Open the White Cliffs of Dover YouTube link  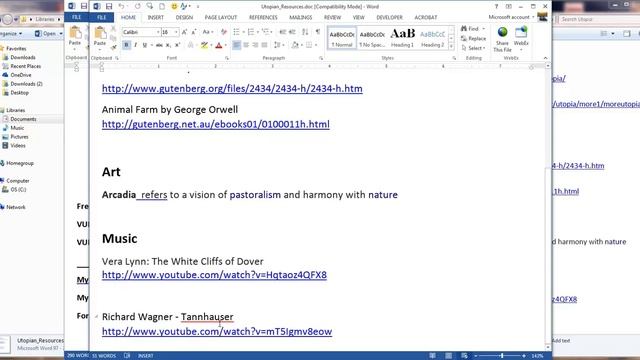click(x=214, y=275)
